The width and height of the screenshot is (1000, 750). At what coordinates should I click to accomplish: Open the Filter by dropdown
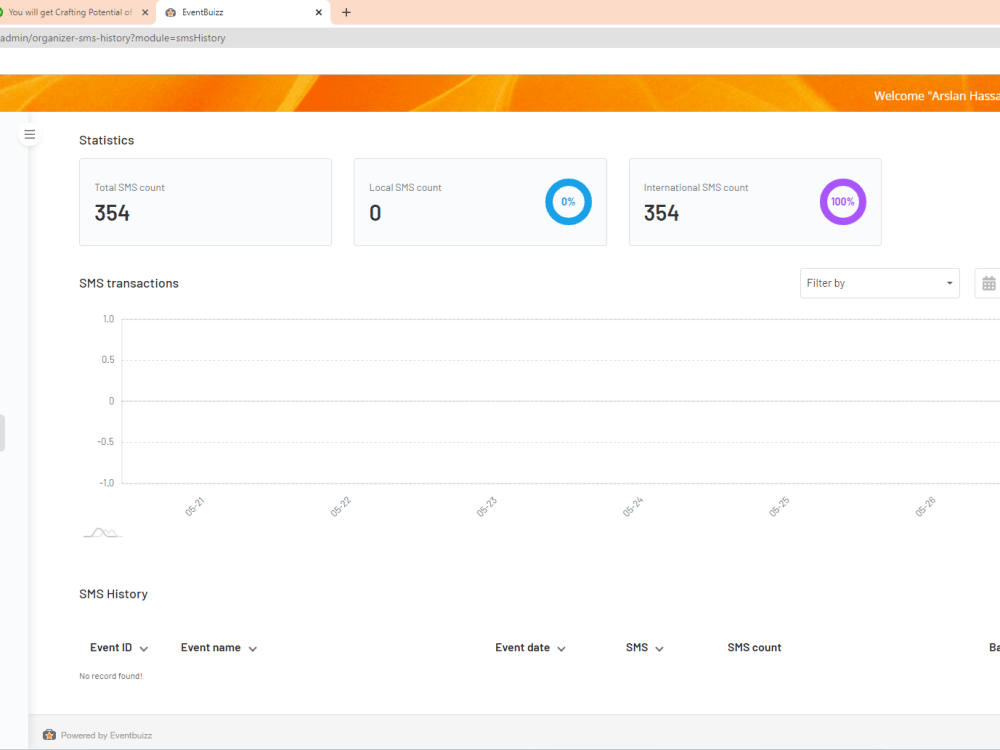879,283
